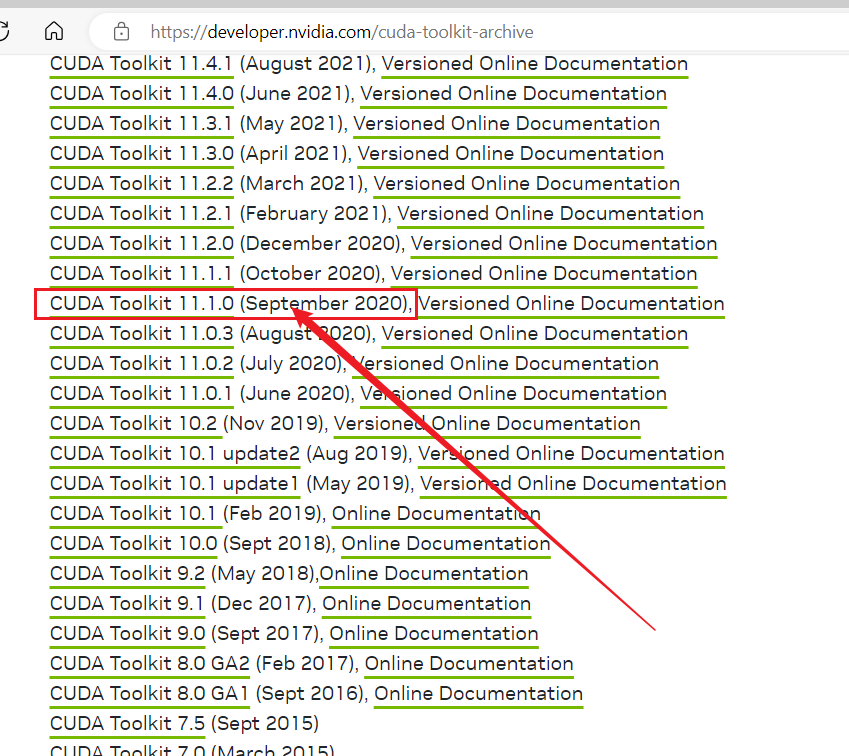The width and height of the screenshot is (849, 756).
Task: Open CUDA Toolkit 10.1 update1 link
Action: [174, 483]
